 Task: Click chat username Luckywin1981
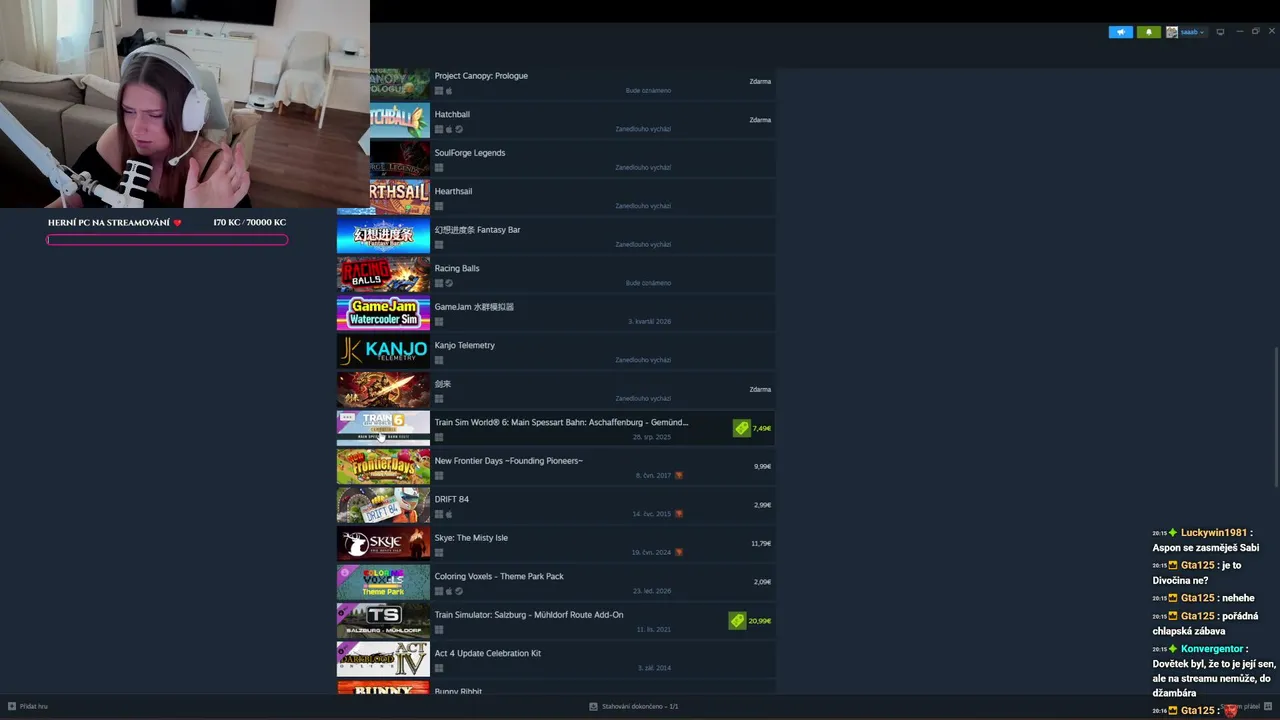[1213, 533]
